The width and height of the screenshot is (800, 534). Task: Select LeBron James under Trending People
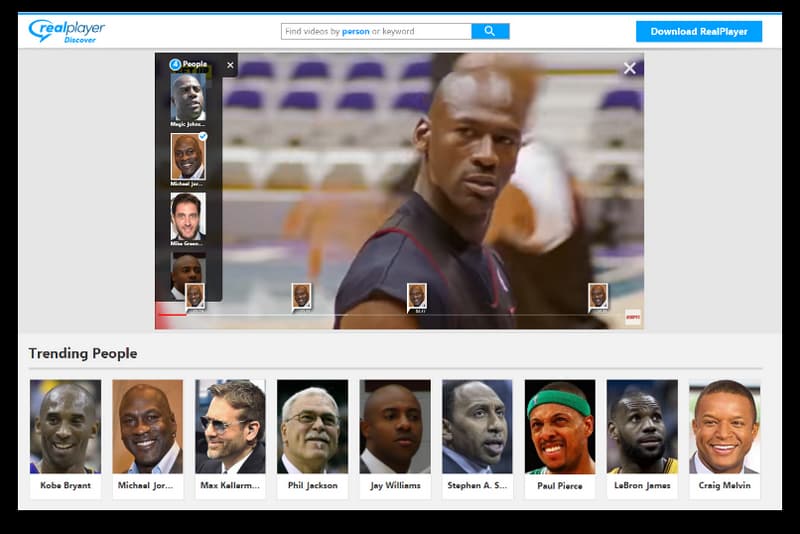tap(642, 438)
